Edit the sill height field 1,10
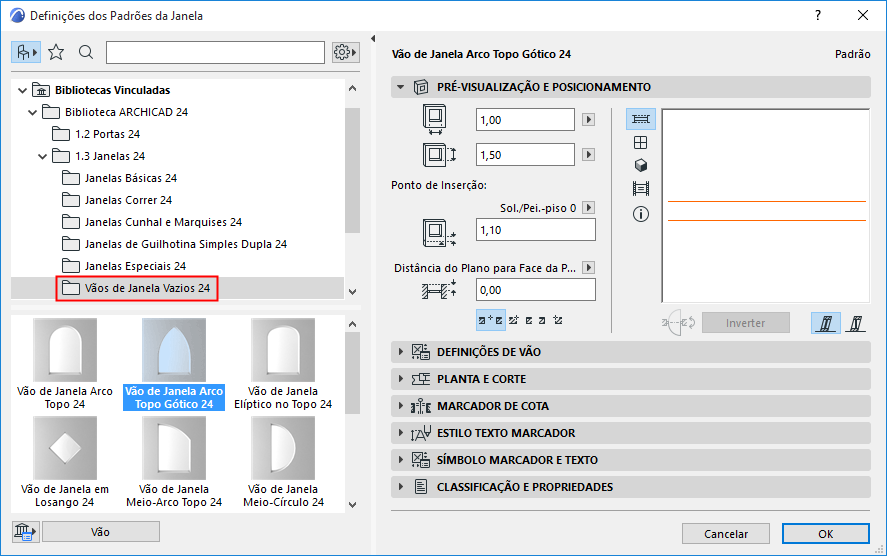Screen dimensions: 887x556 point(535,230)
